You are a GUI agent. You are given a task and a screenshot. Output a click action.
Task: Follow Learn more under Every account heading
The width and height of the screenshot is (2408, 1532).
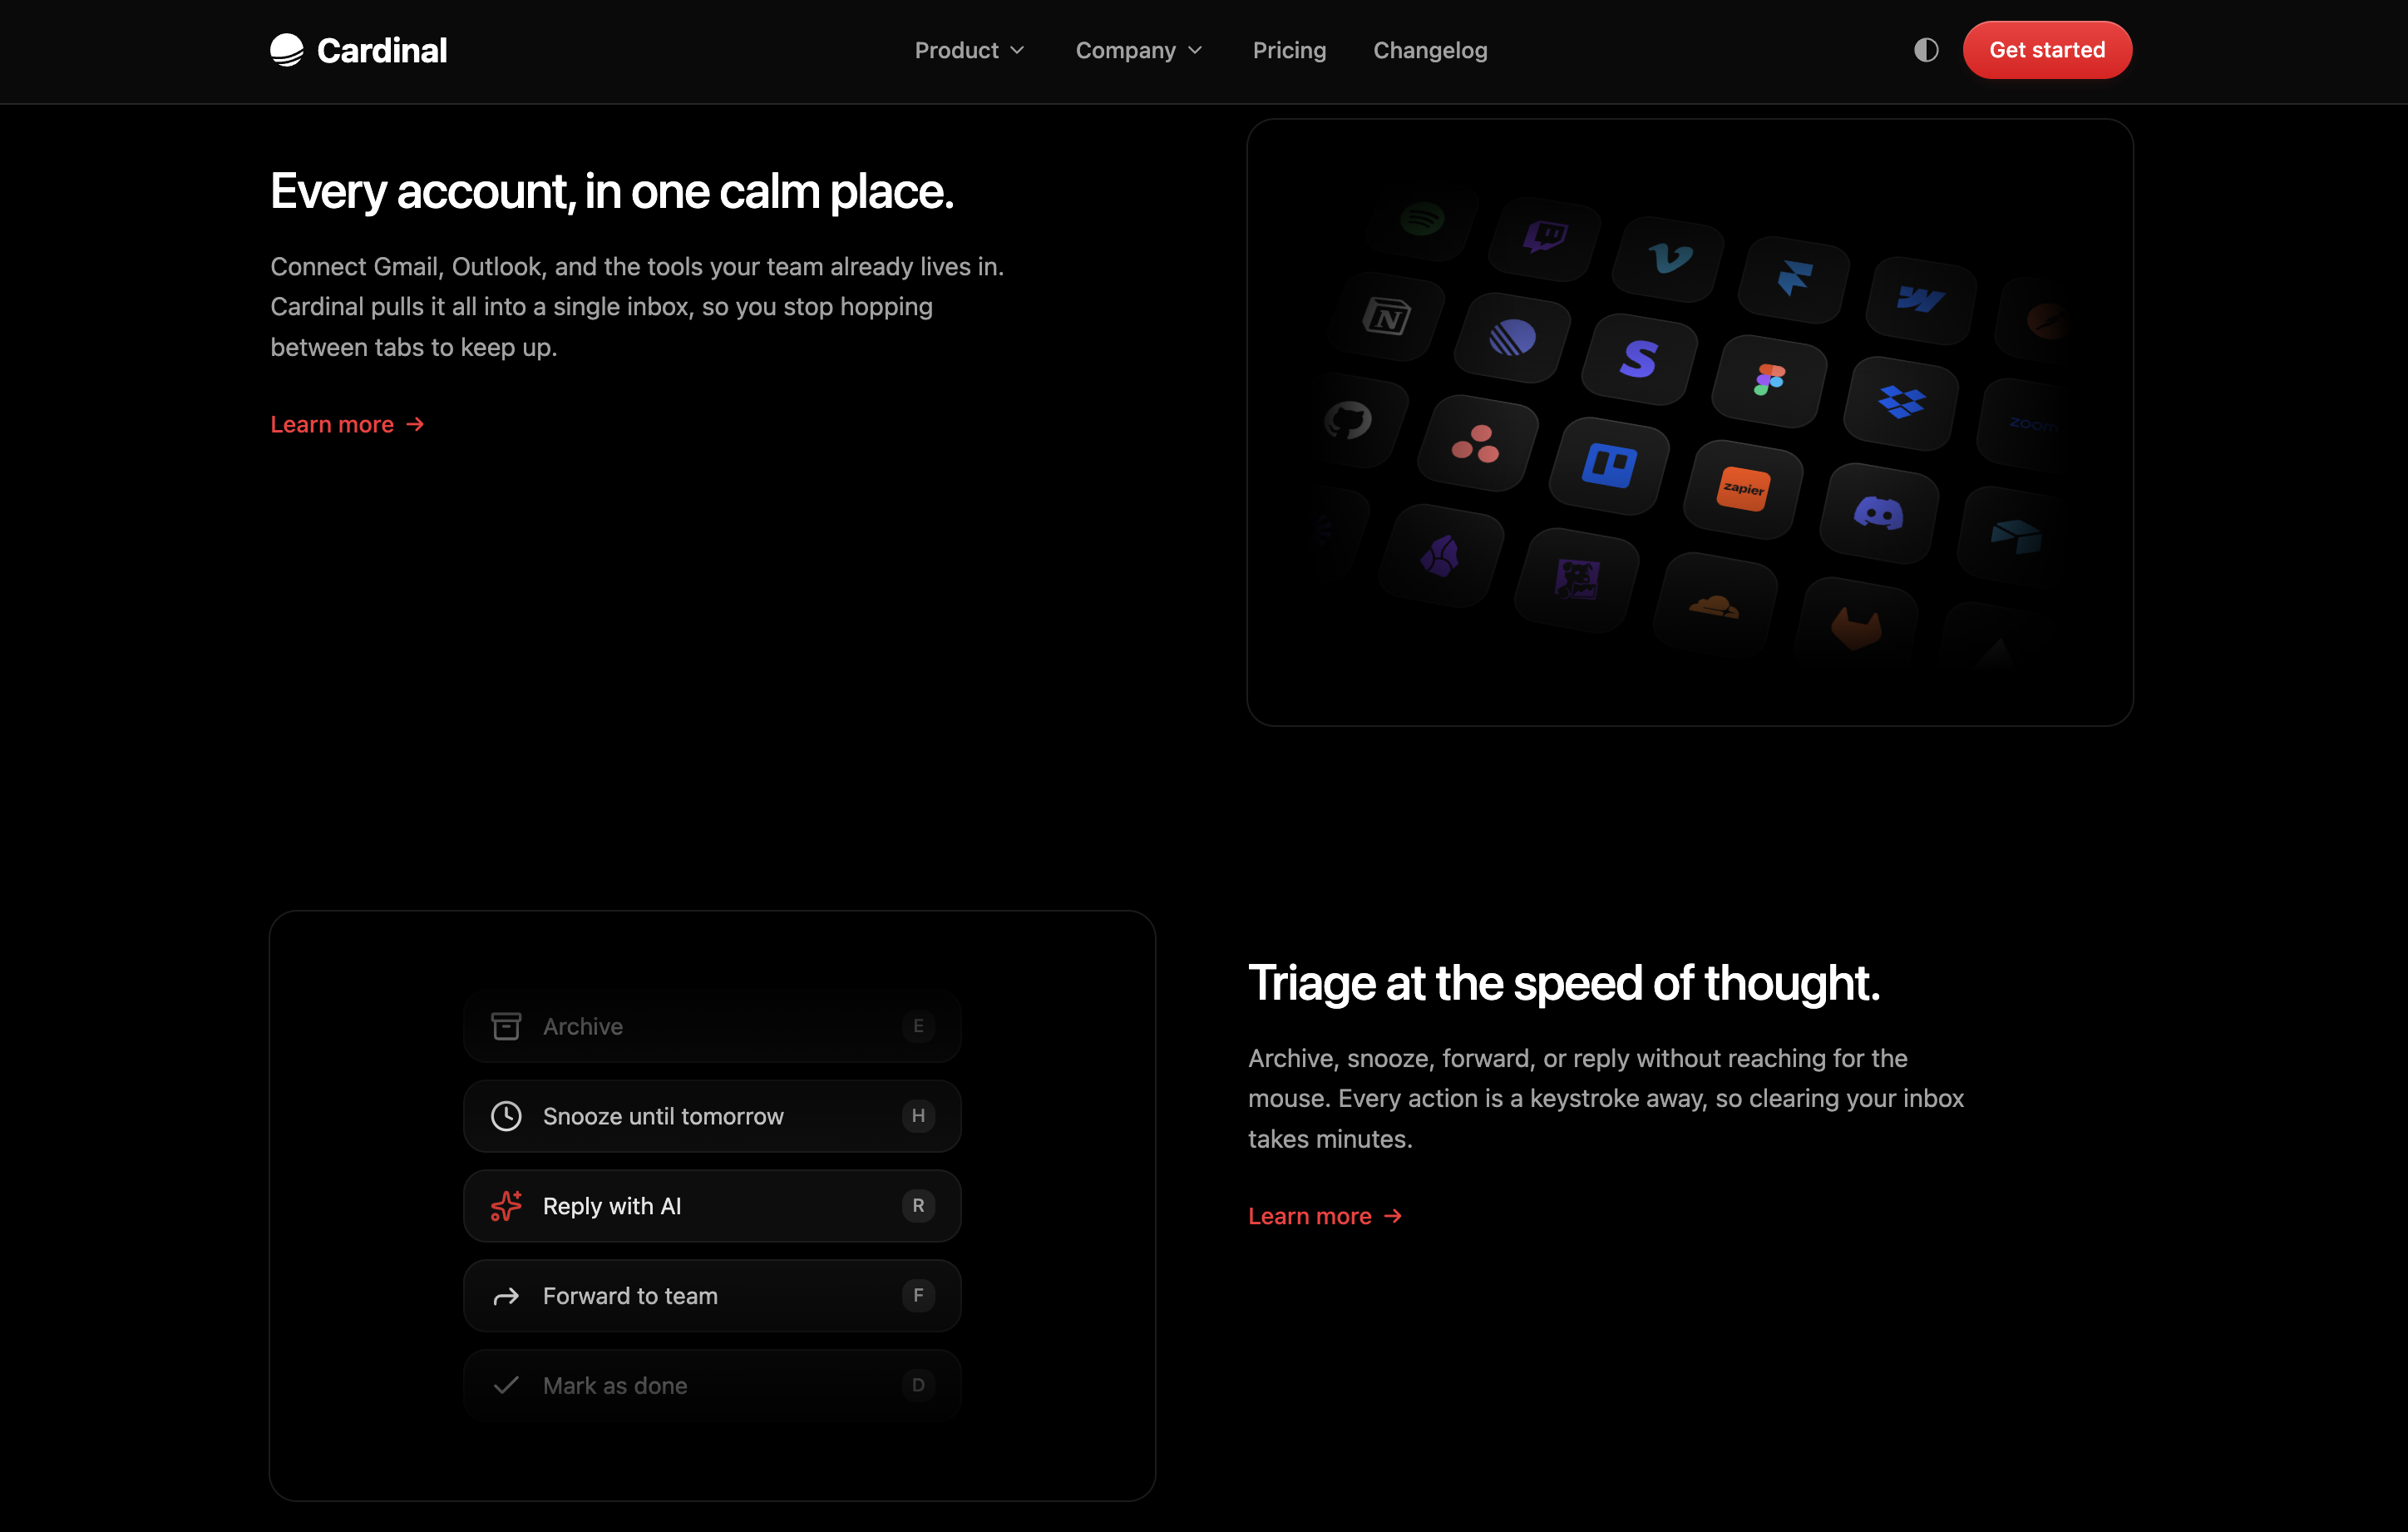(348, 424)
